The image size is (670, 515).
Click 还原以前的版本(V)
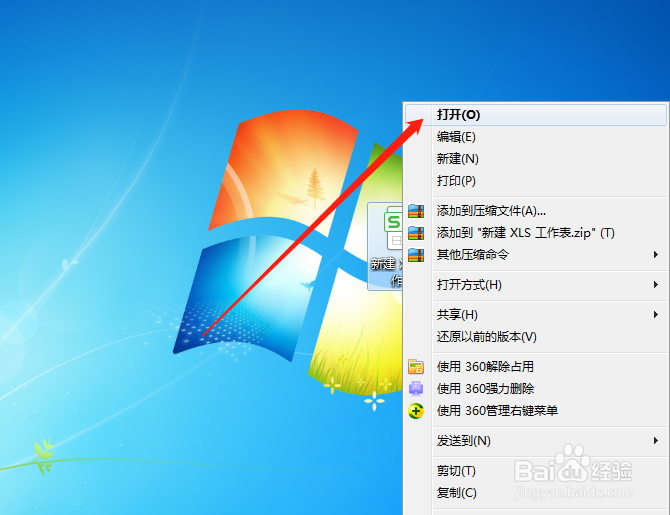coord(535,337)
